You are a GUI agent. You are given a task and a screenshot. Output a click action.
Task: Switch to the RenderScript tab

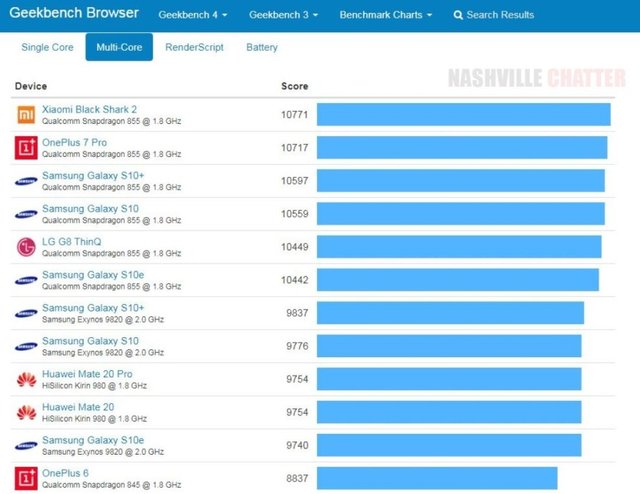(x=194, y=48)
